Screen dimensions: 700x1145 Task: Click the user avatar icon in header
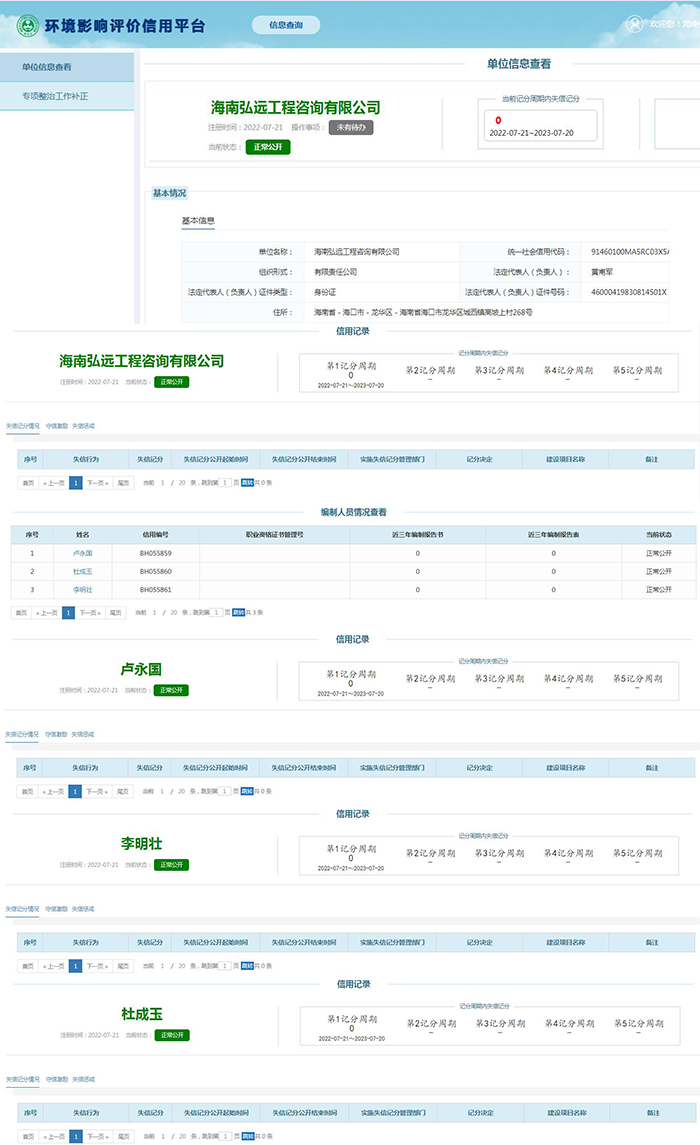coord(634,23)
